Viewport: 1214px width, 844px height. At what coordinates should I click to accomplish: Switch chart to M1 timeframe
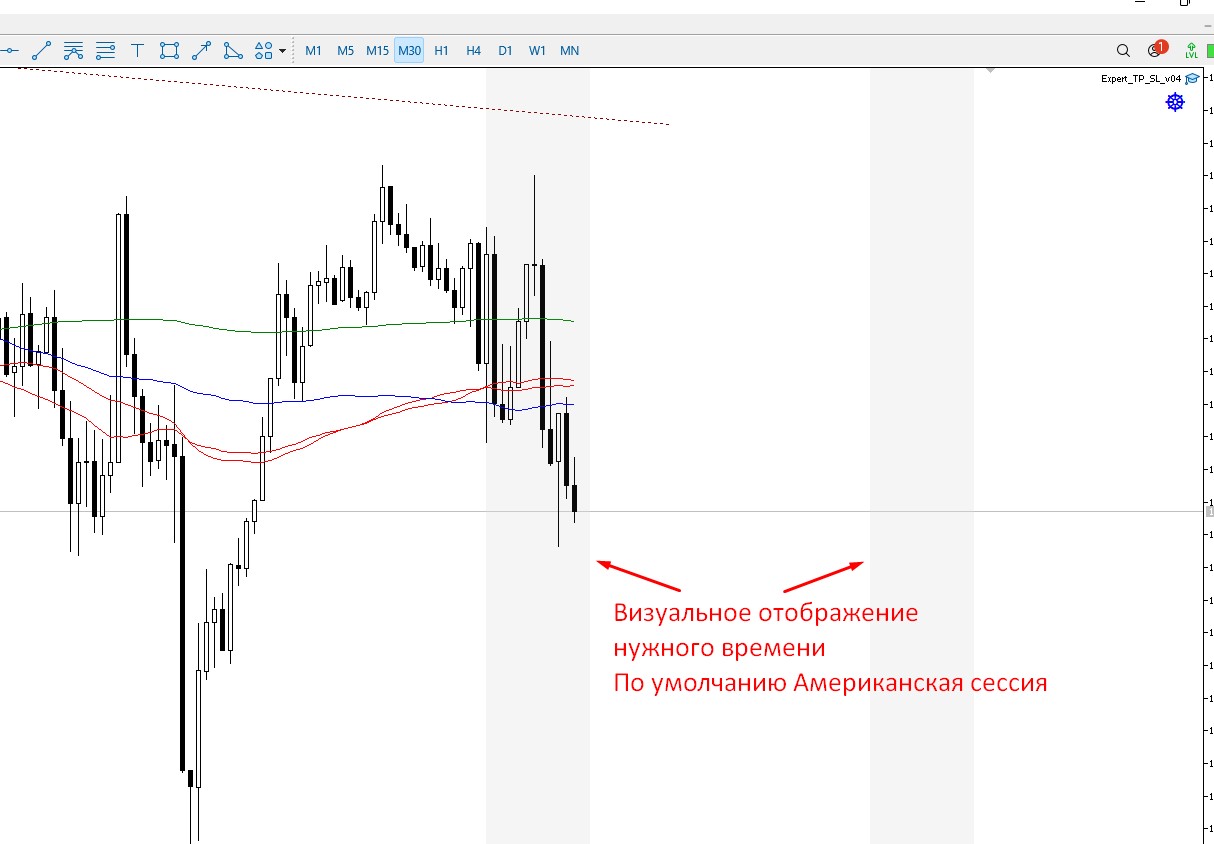pos(314,50)
